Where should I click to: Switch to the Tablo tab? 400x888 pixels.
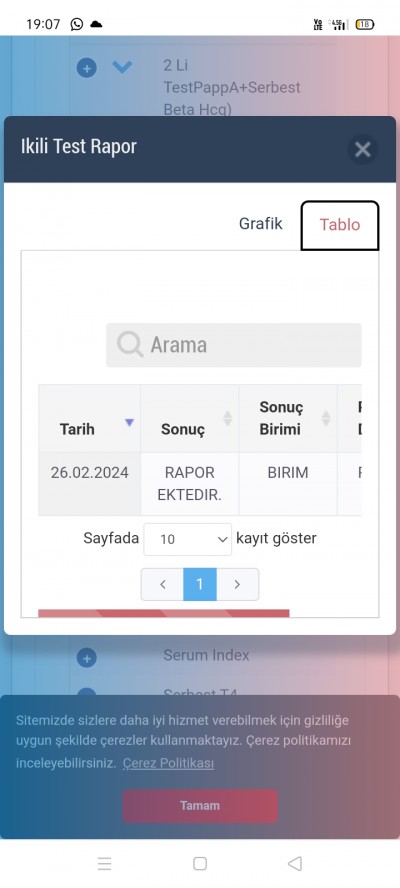click(x=339, y=225)
